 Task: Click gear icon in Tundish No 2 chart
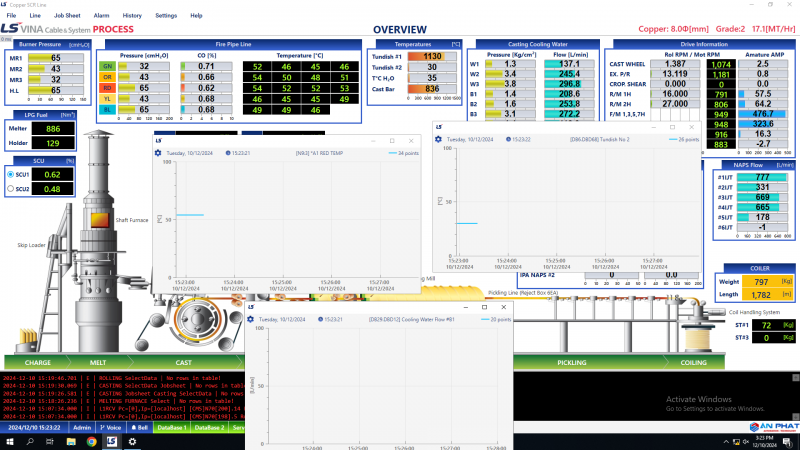(438, 139)
